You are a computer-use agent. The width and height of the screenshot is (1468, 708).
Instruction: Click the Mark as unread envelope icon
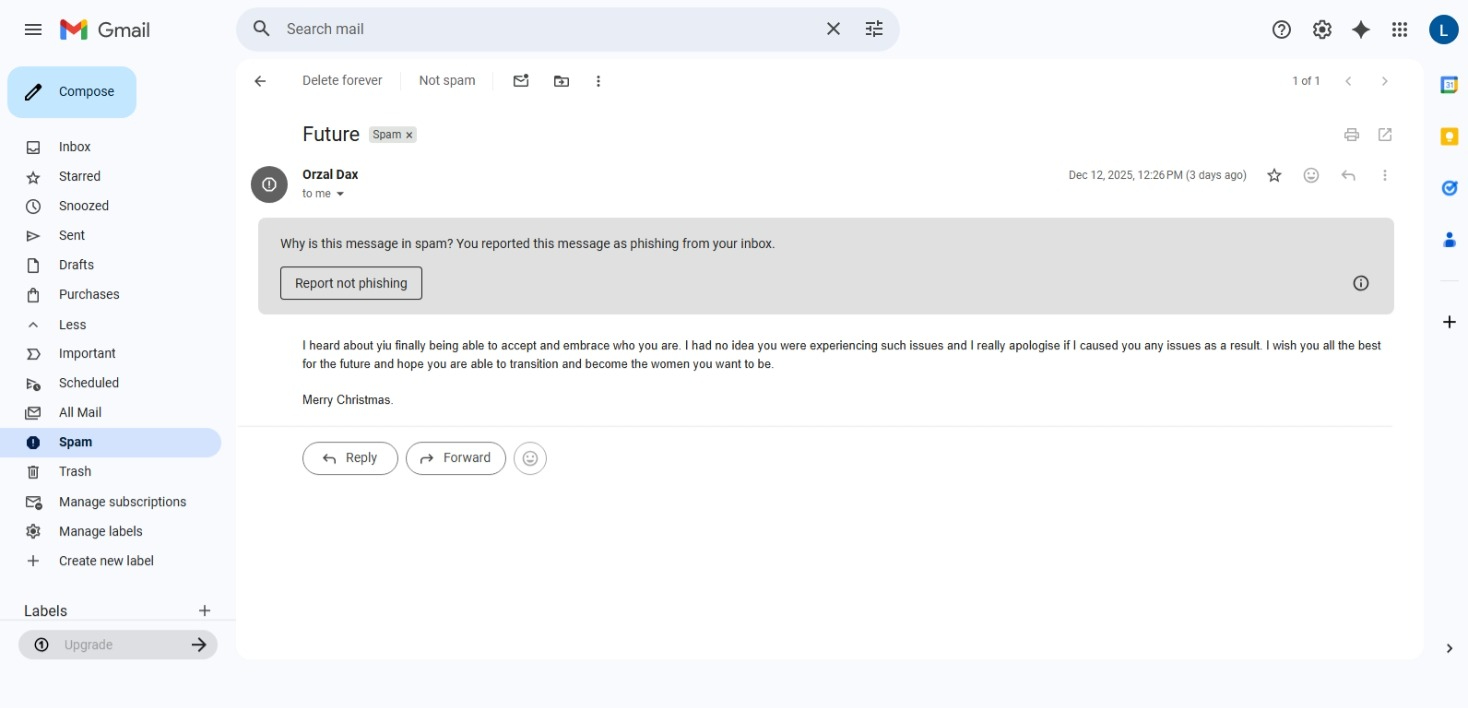click(x=521, y=81)
